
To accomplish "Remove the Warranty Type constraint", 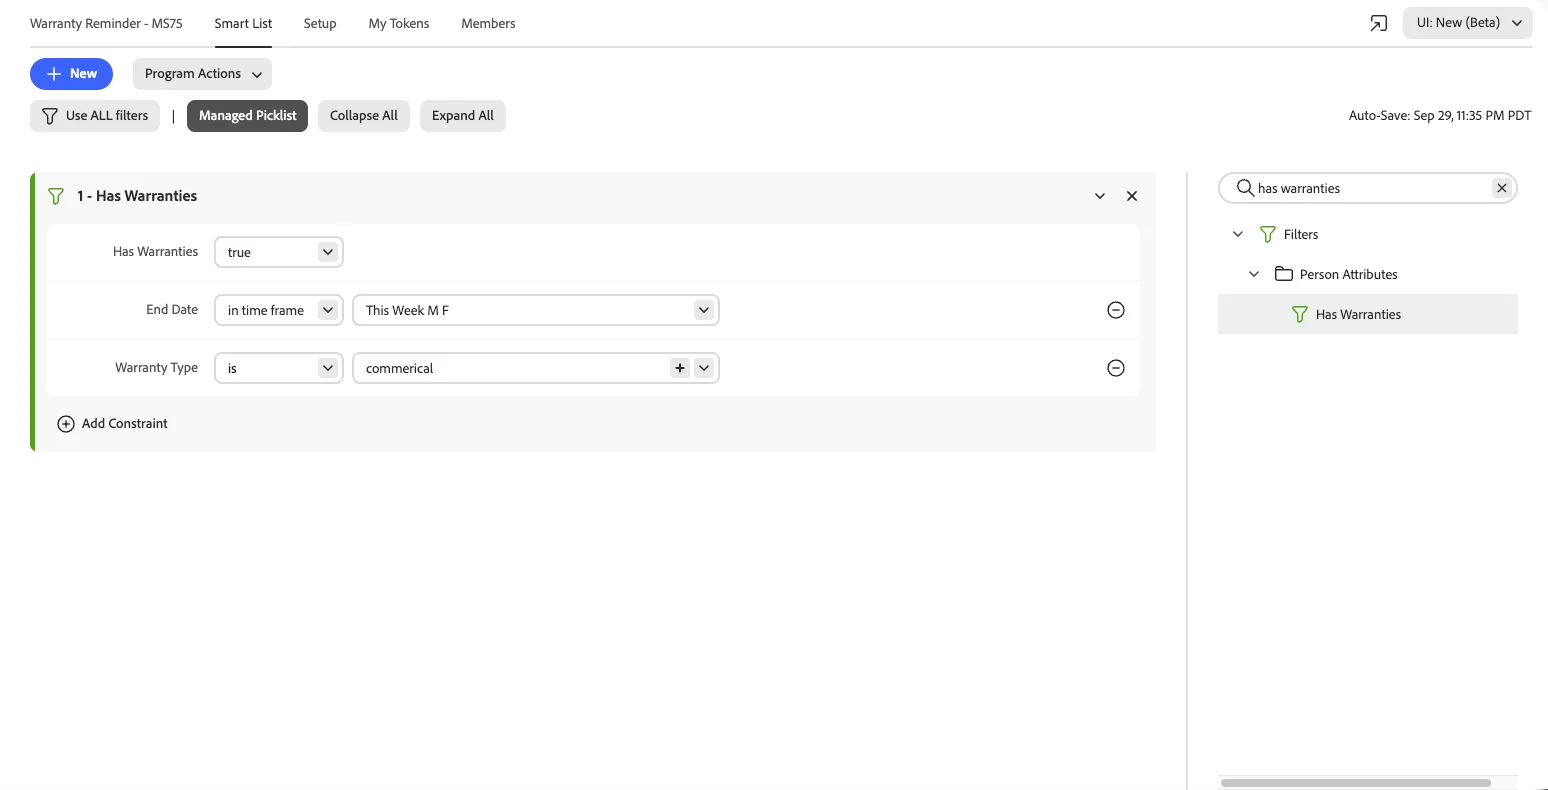I will click(1116, 368).
